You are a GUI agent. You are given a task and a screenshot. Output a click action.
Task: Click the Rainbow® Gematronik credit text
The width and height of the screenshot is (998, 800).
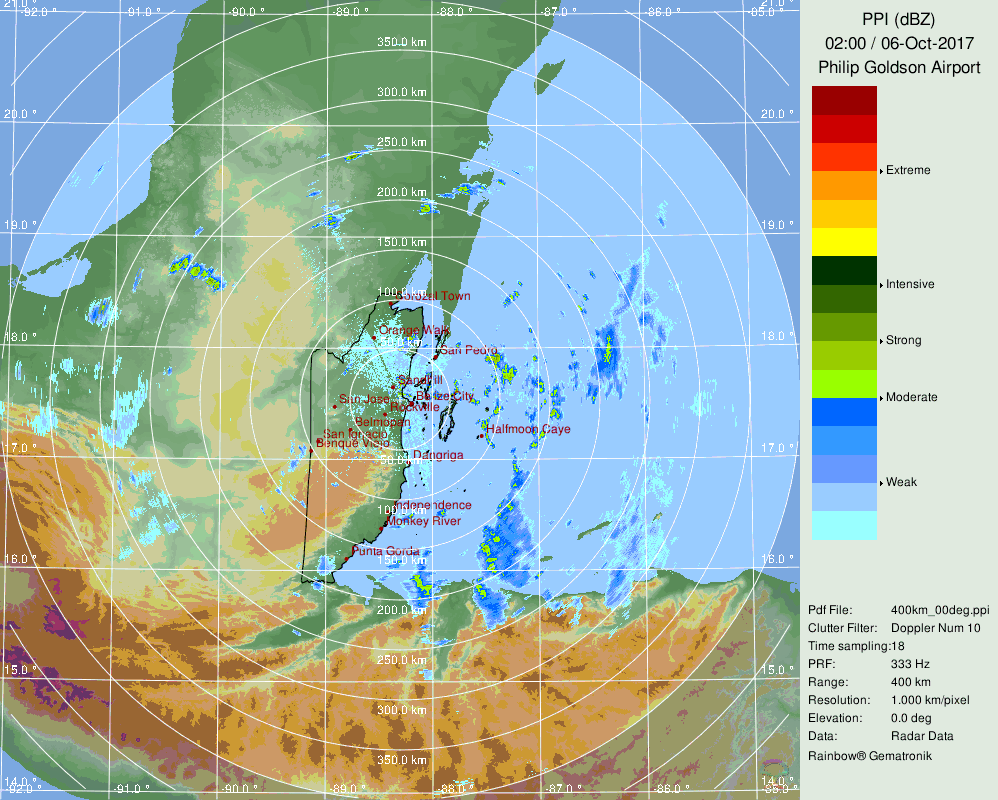870,755
